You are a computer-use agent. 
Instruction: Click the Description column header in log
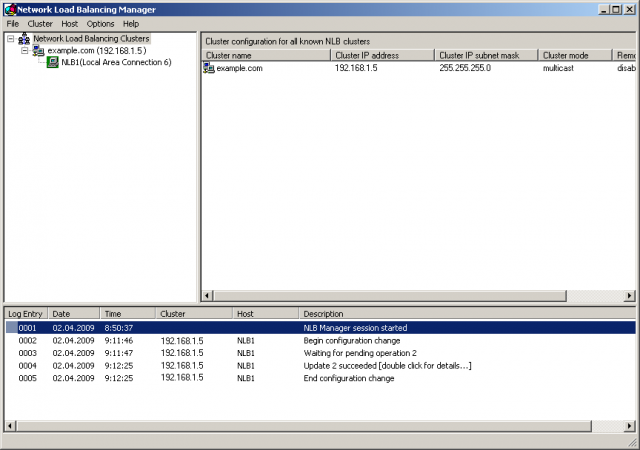pyautogui.click(x=467, y=314)
